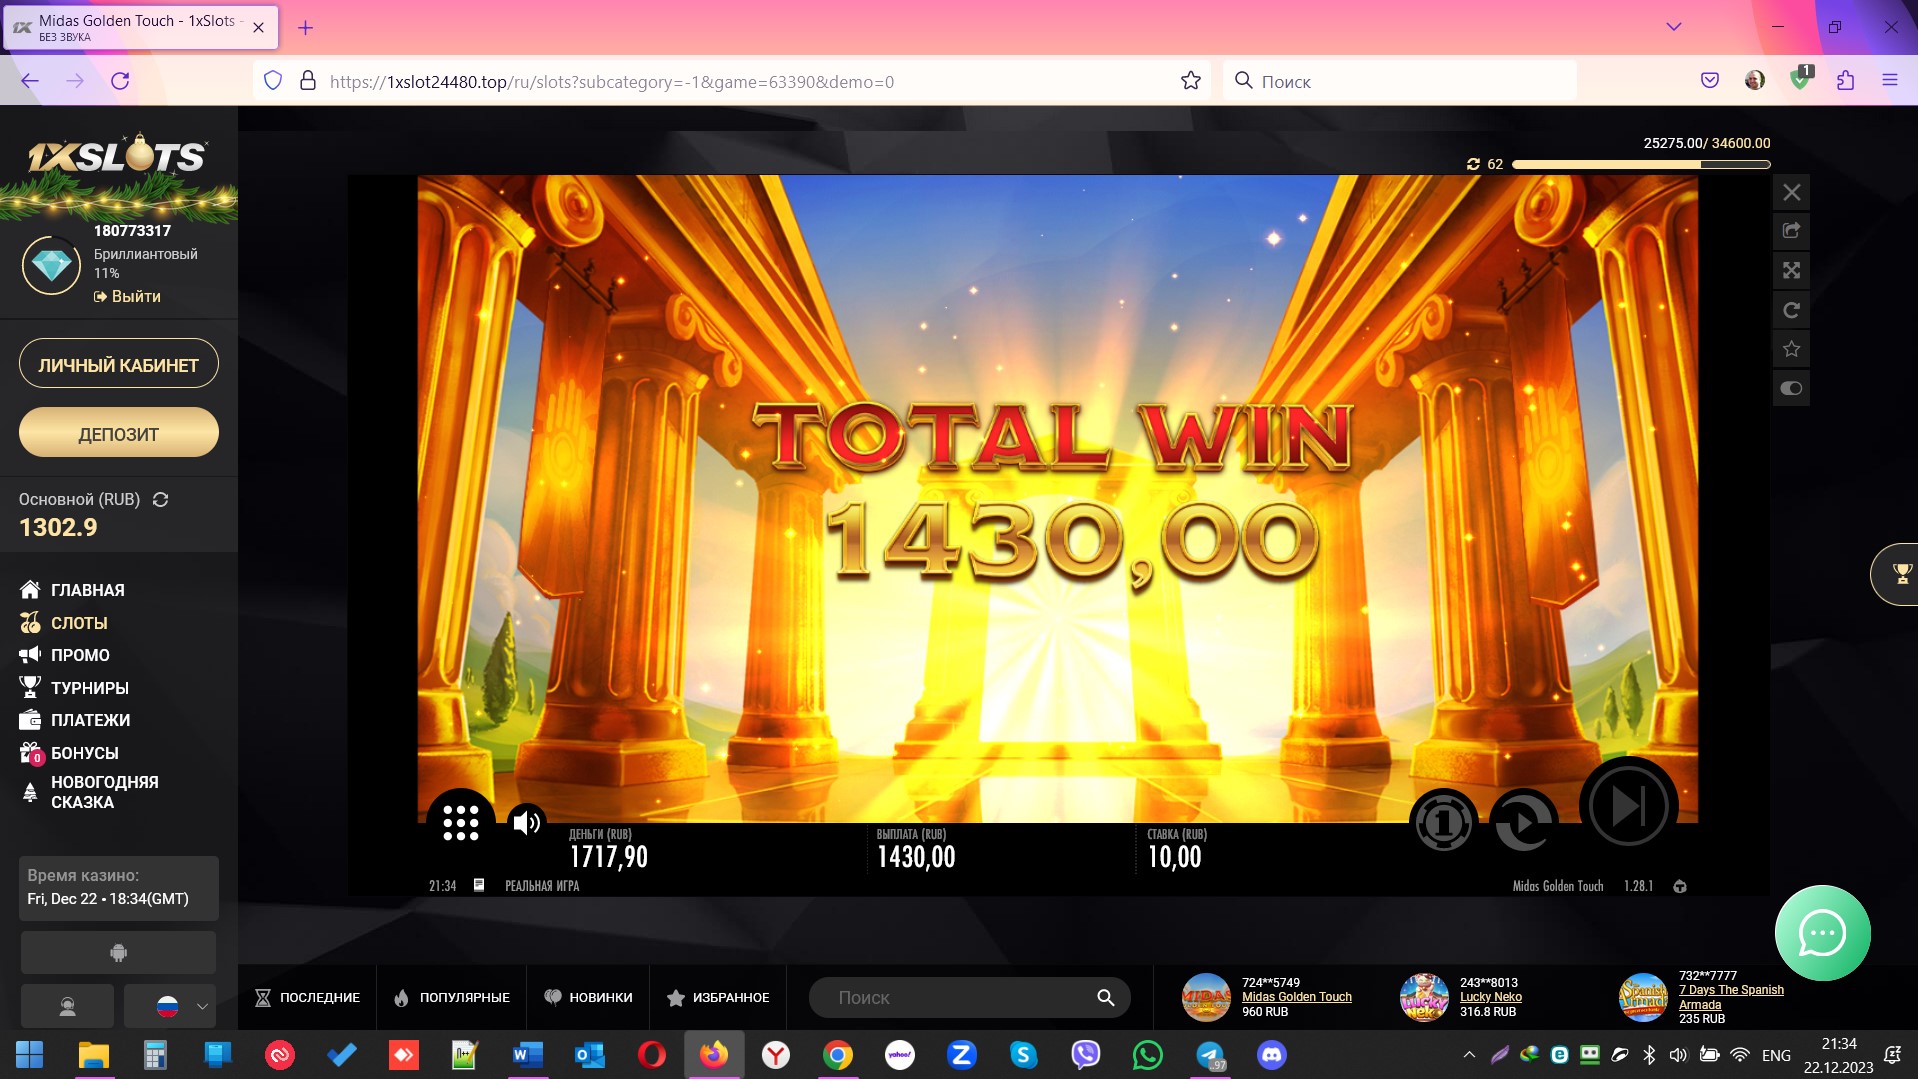Show ПОПУЛЯРНЫЕ games tab
Viewport: 1918px width, 1079px height.
(x=452, y=997)
